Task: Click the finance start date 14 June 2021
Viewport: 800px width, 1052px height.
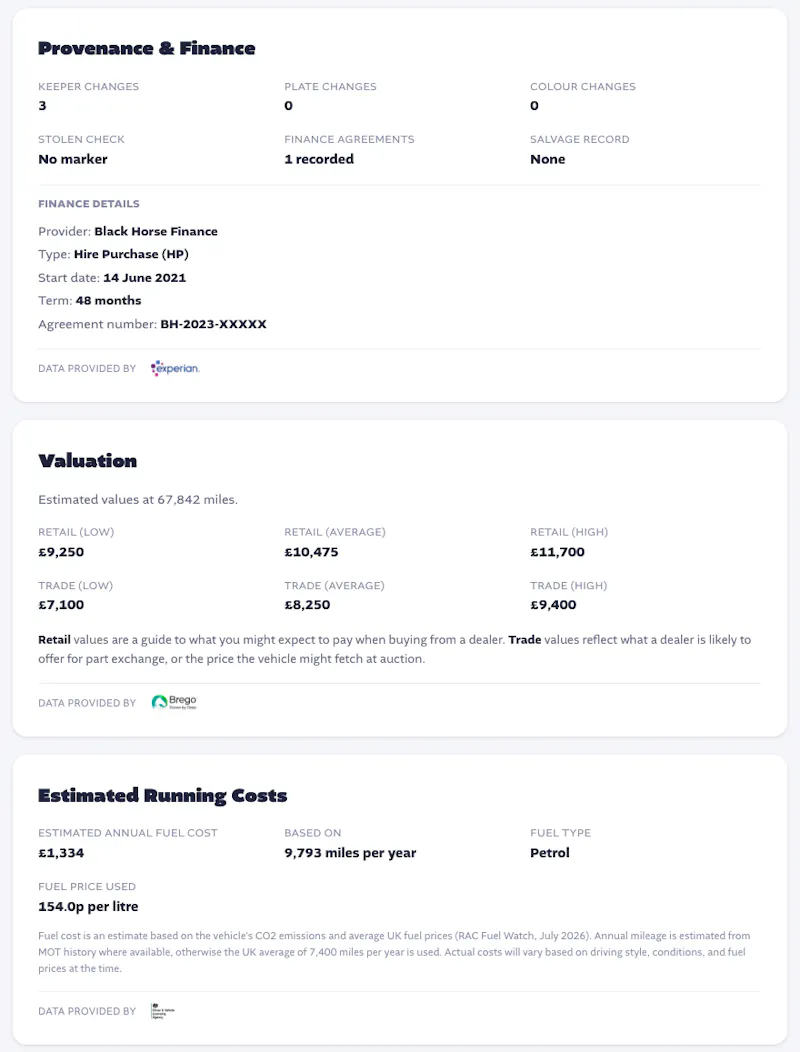Action: (144, 278)
